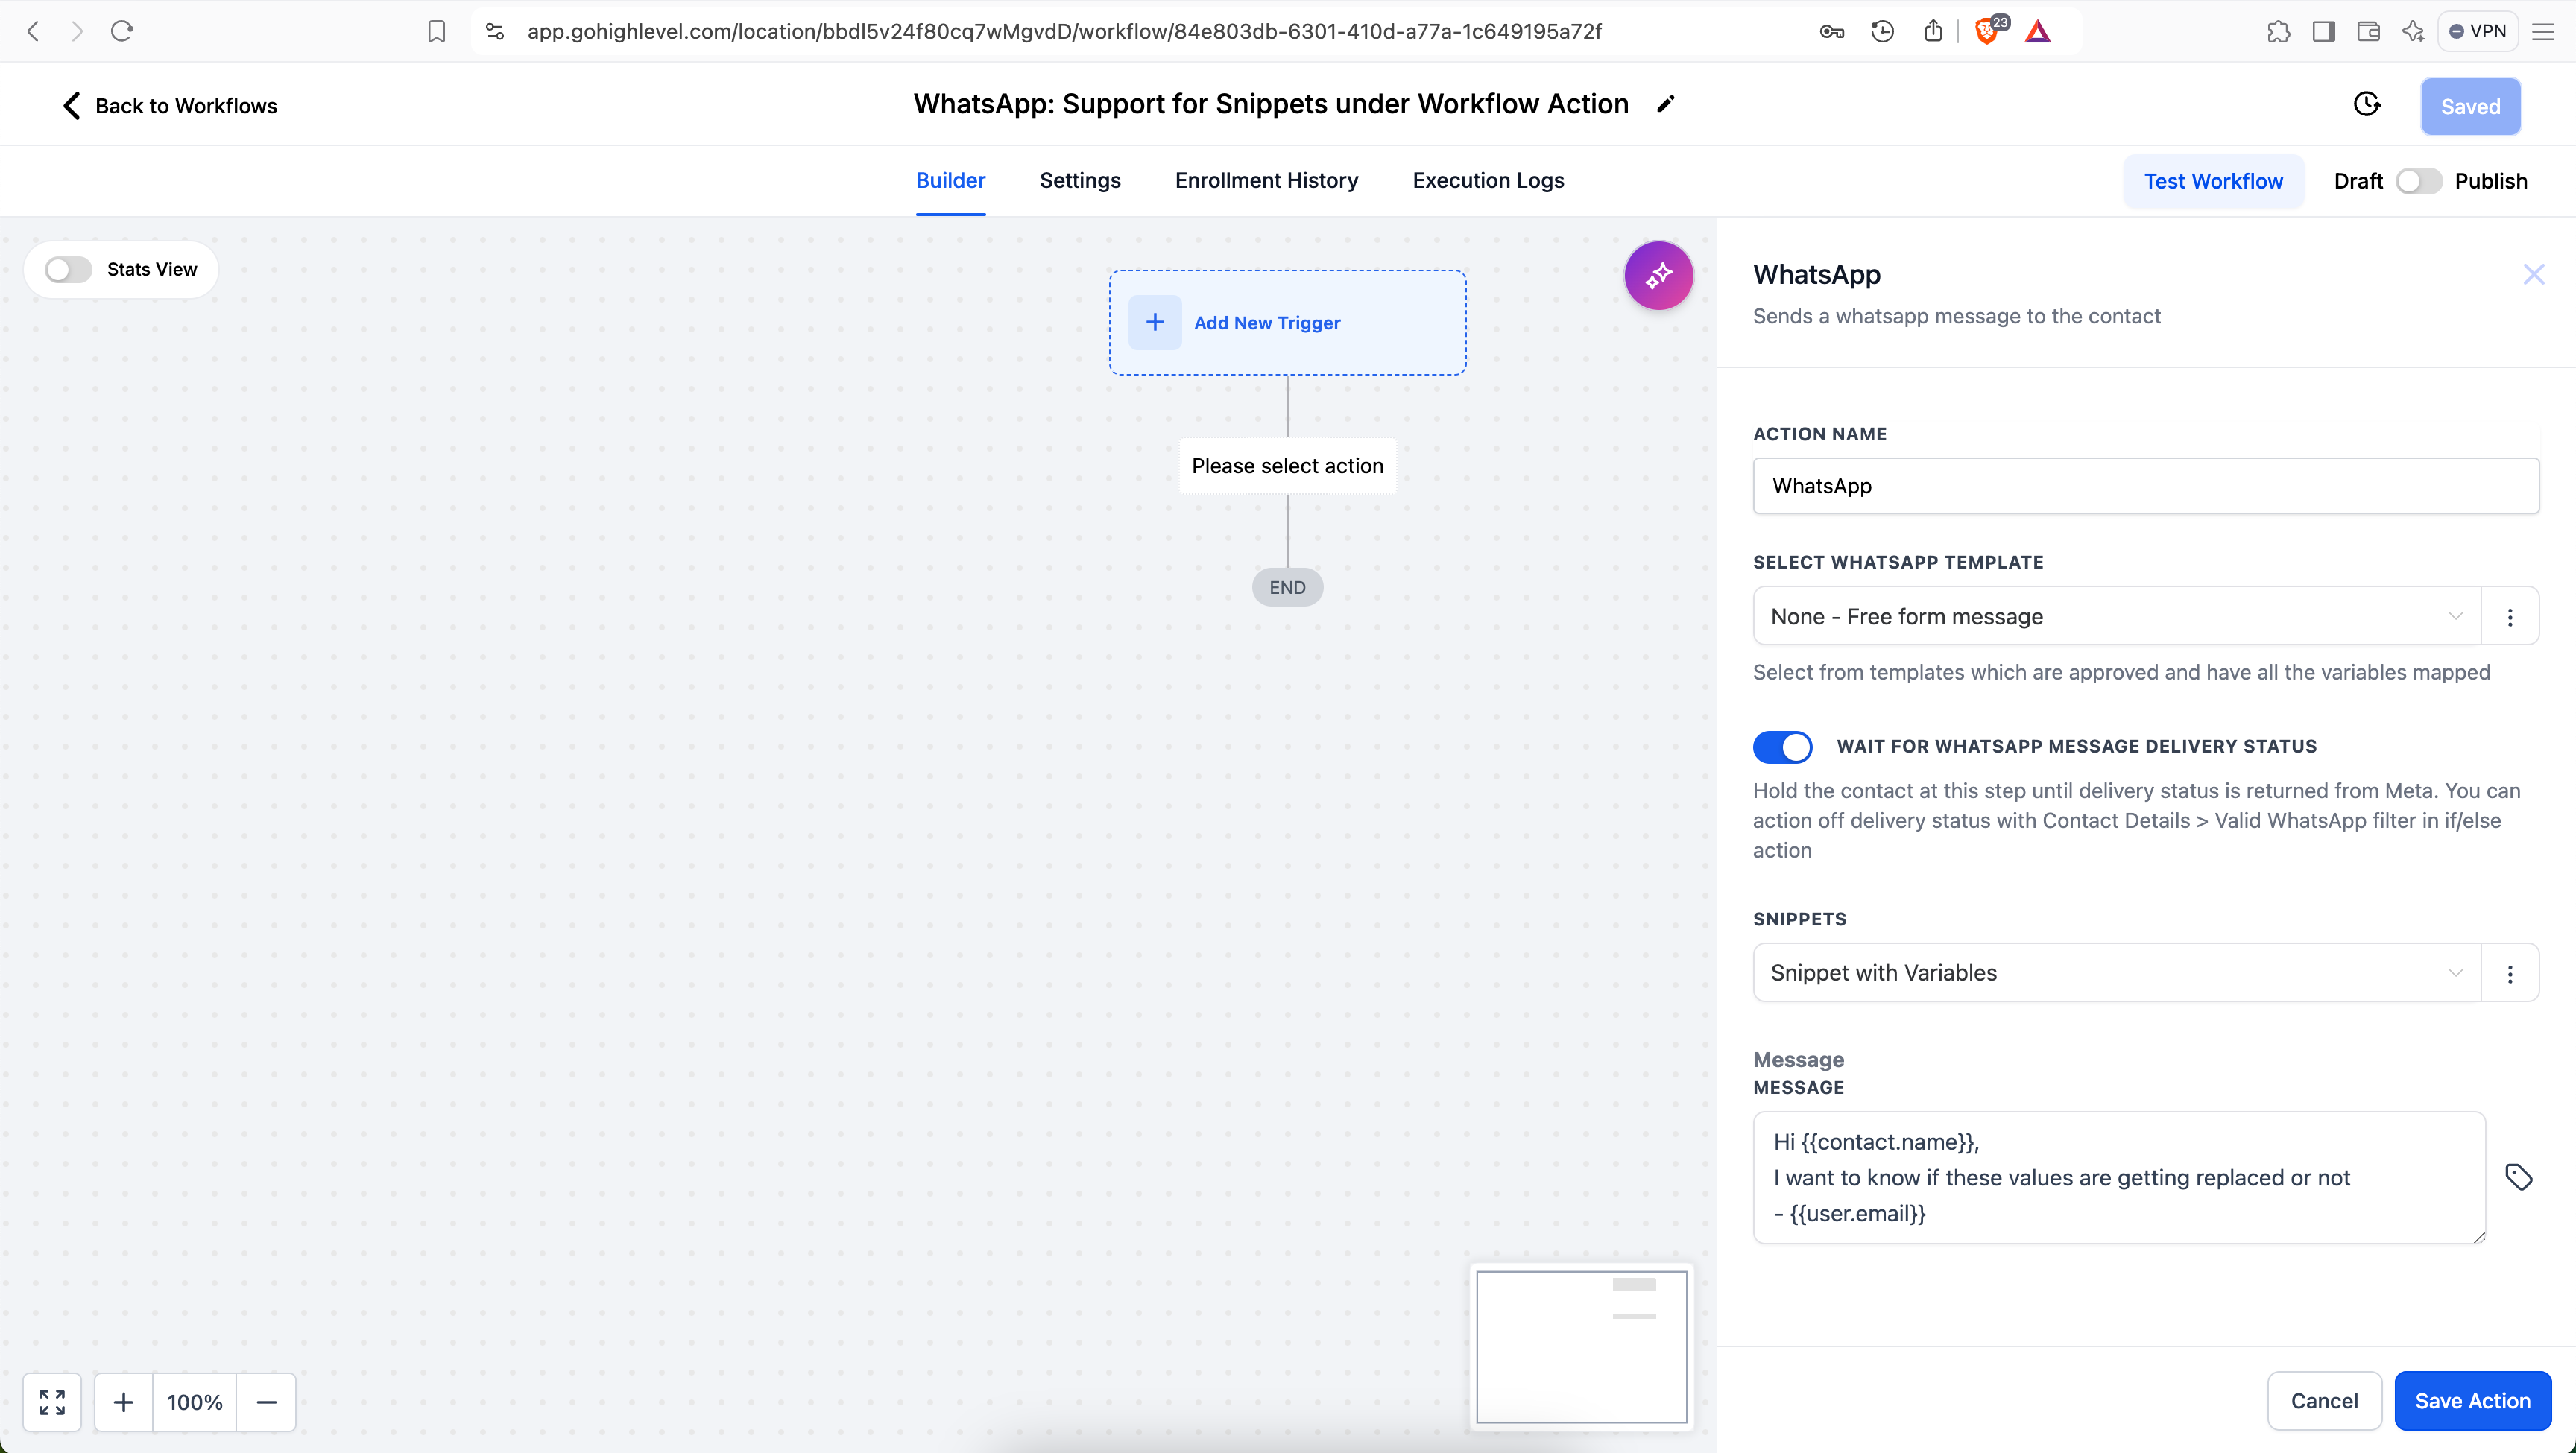Switch to the Settings tab

click(x=1079, y=179)
